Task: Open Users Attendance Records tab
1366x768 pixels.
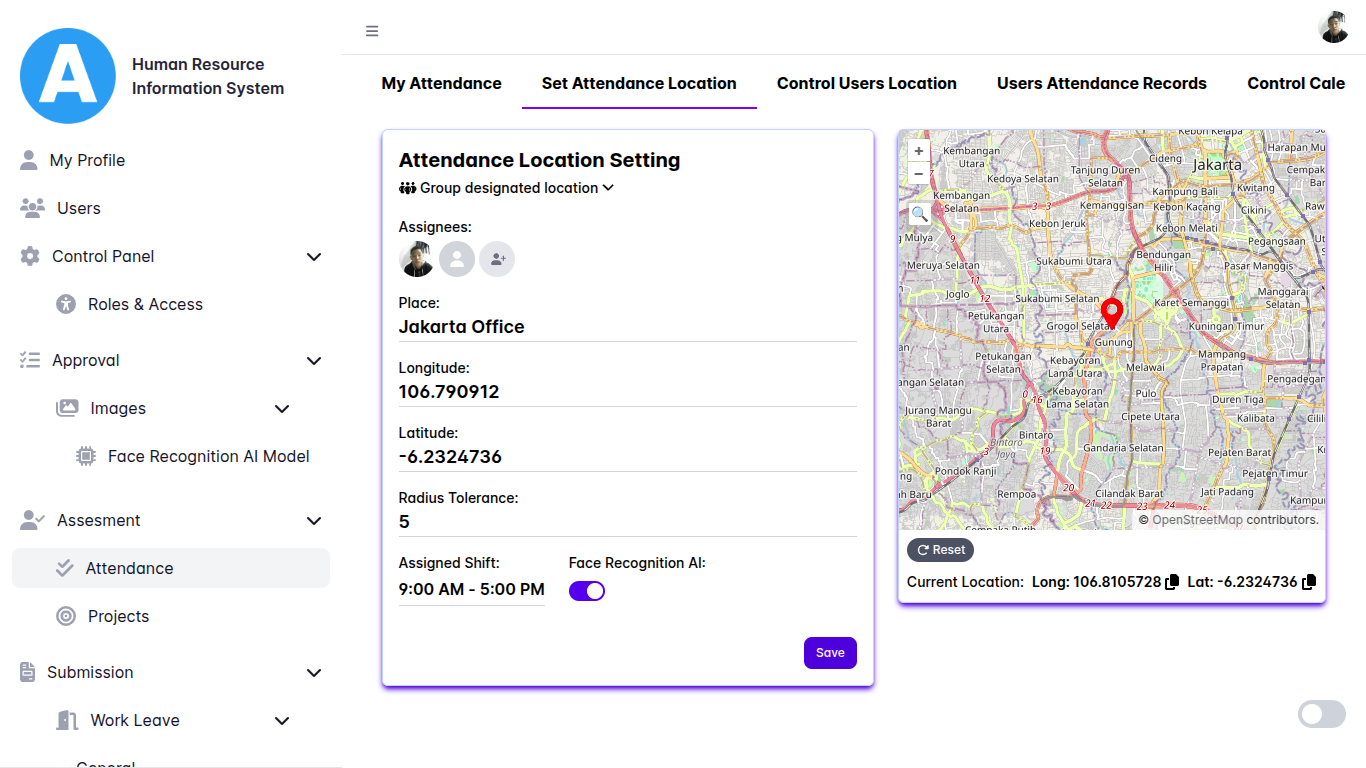Action: coord(1102,83)
